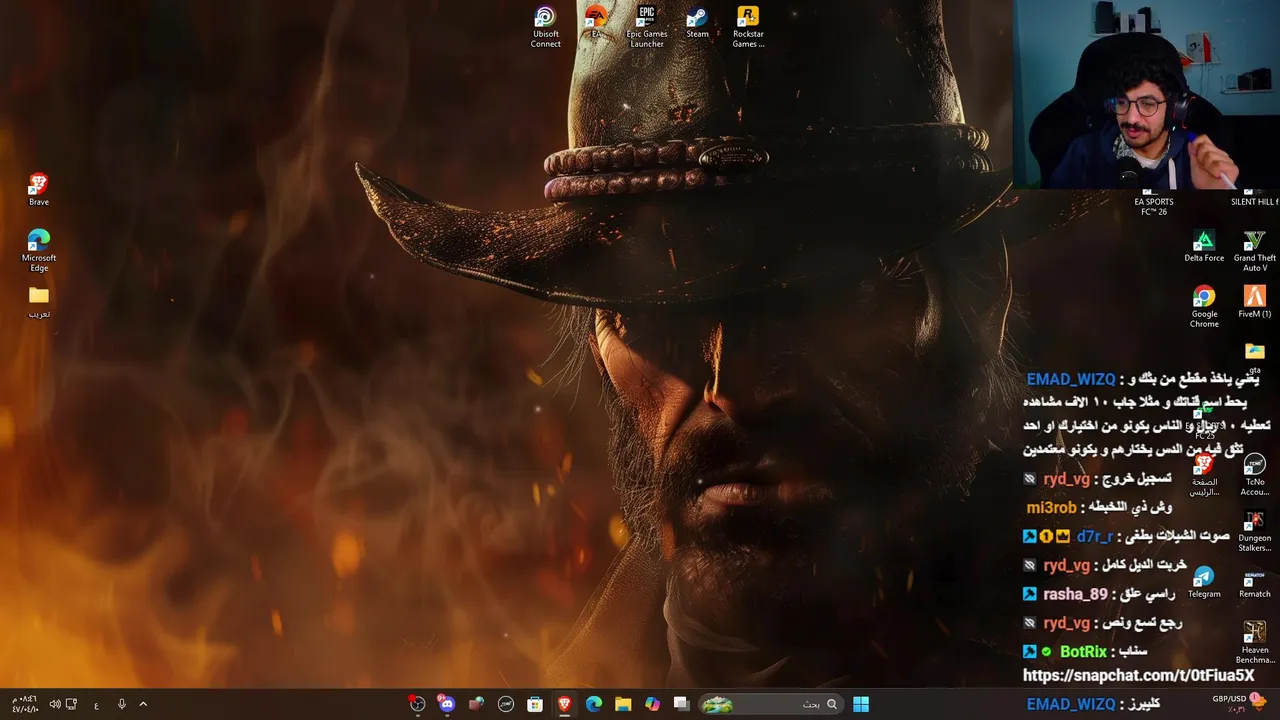The image size is (1280, 720).
Task: Open Task View from the taskbar
Action: [682, 704]
